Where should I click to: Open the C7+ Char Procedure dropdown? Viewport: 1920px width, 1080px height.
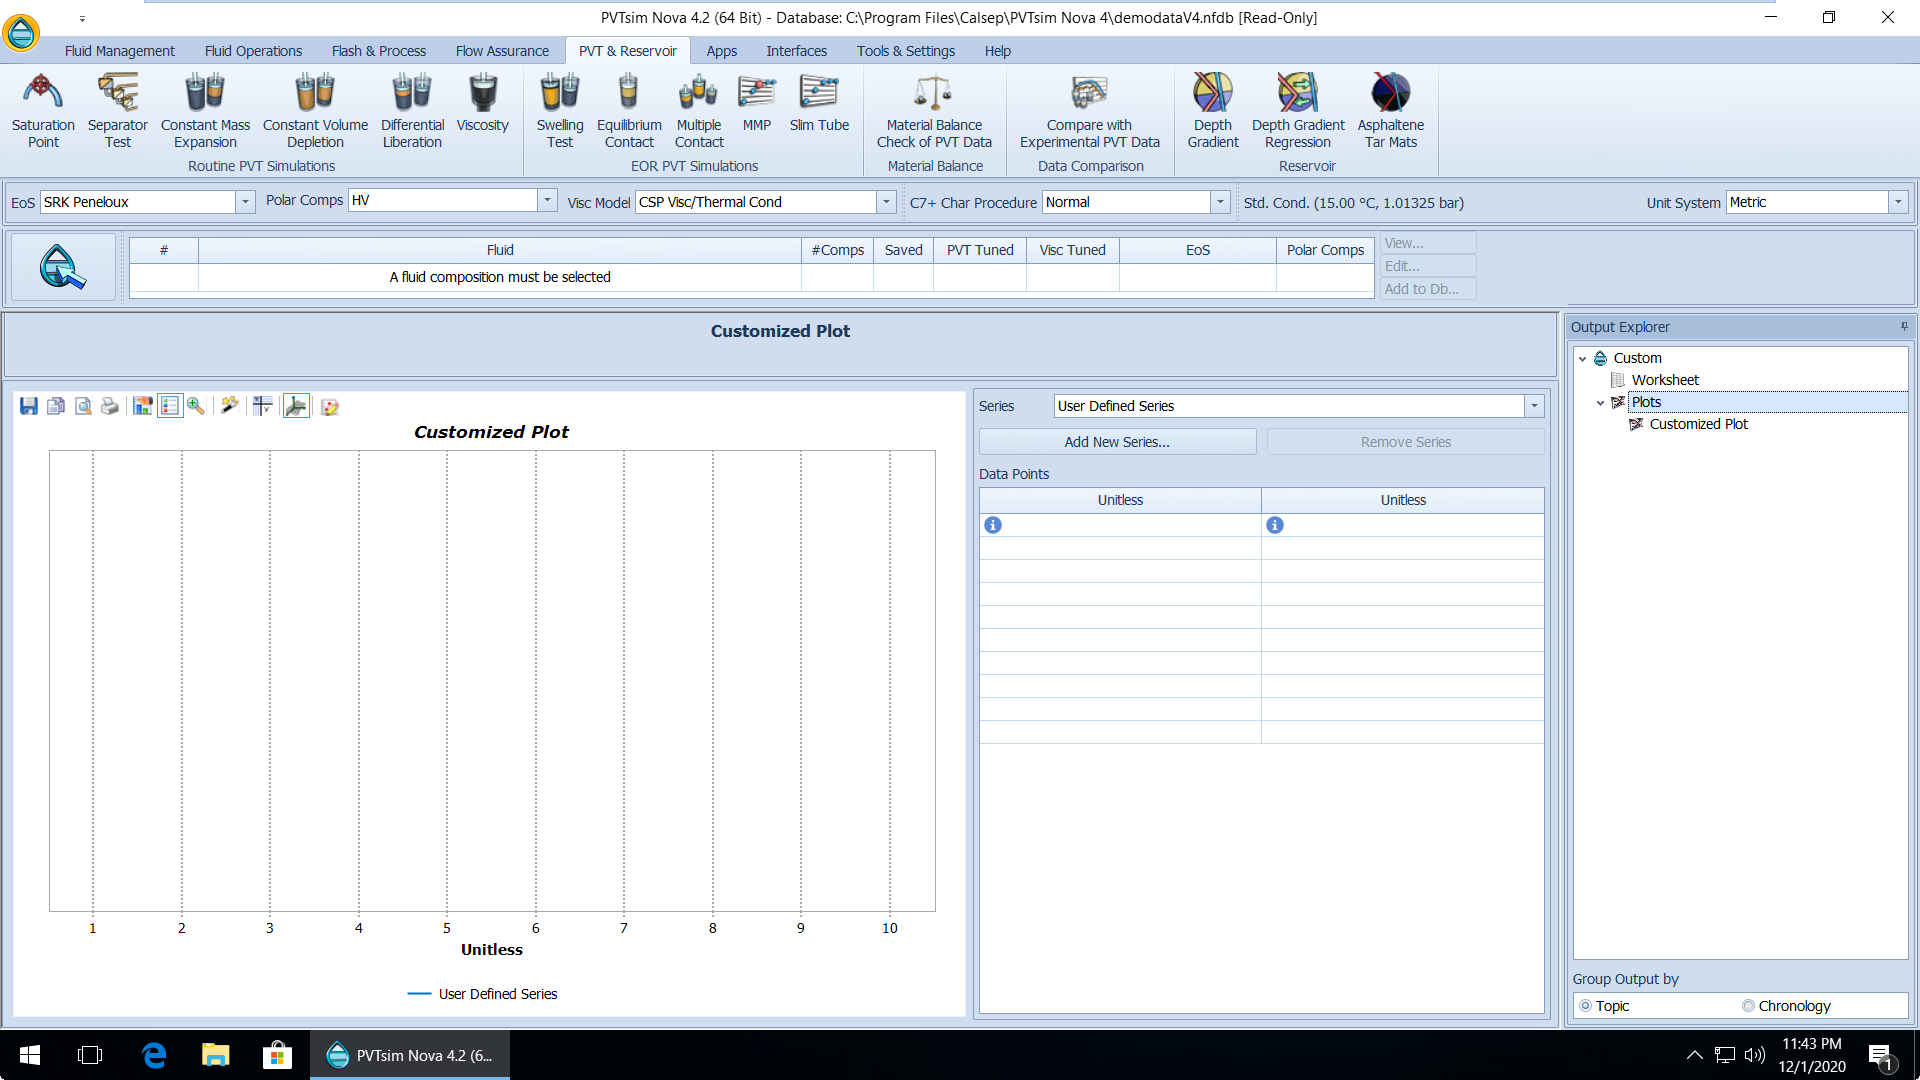pos(1220,202)
